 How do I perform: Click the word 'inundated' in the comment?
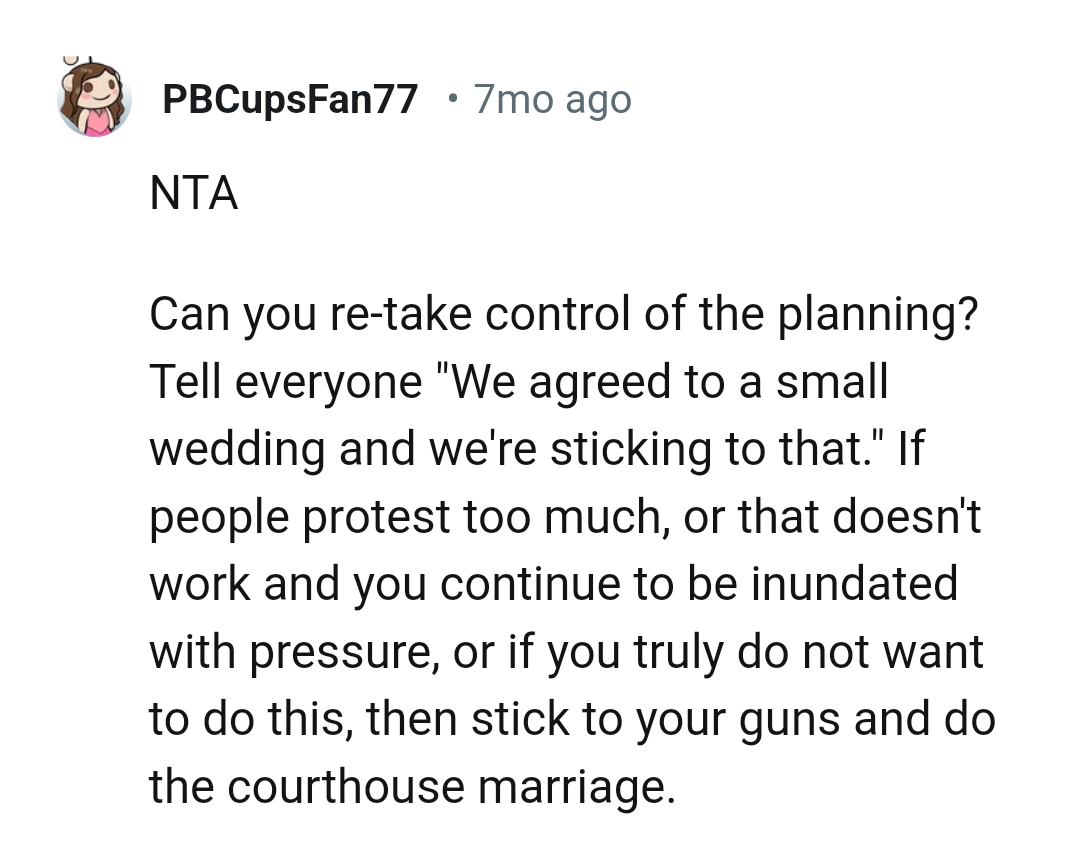pos(854,583)
